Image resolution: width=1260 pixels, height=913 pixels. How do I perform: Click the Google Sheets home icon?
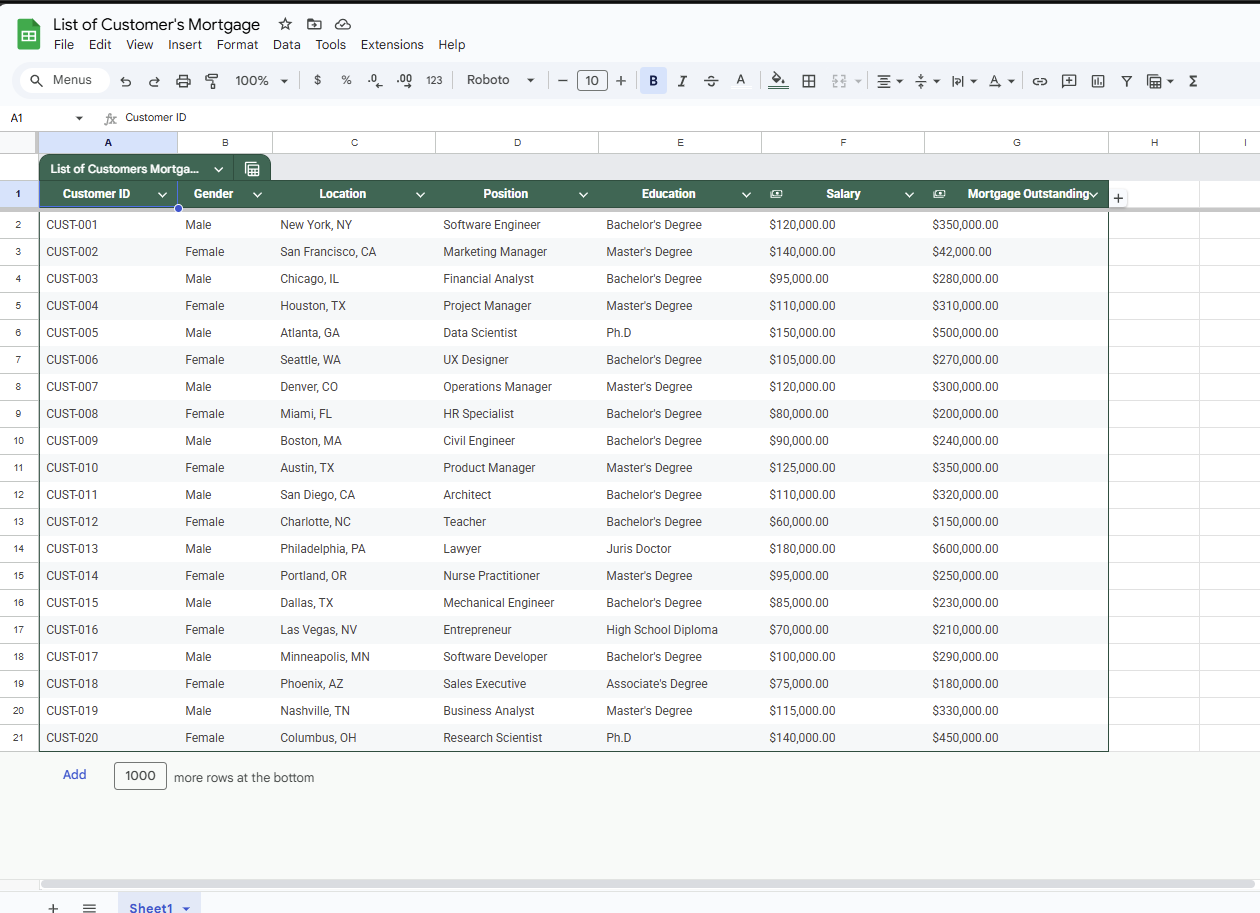coord(29,35)
